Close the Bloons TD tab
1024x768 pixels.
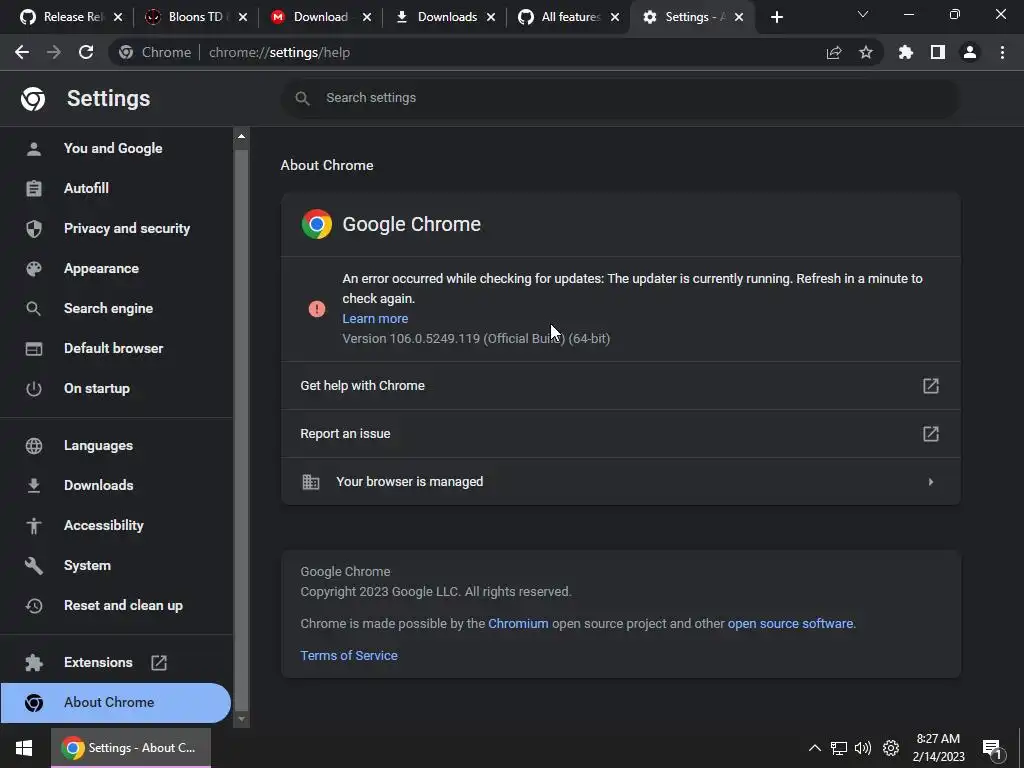point(243,17)
